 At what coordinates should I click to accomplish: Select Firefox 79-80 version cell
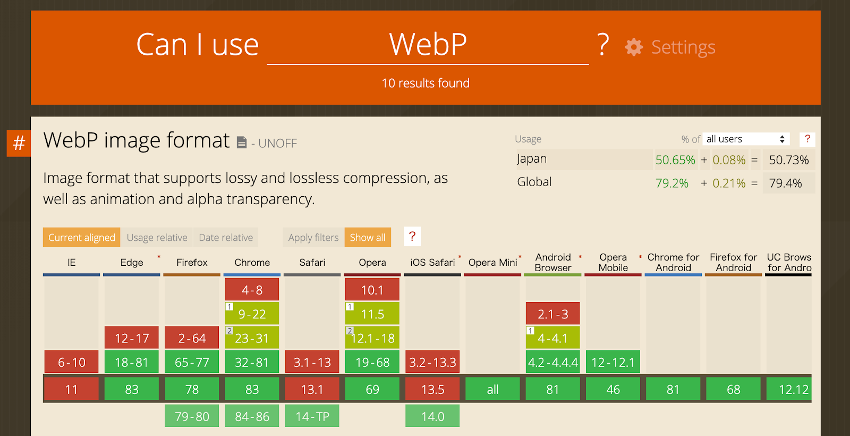click(x=192, y=416)
